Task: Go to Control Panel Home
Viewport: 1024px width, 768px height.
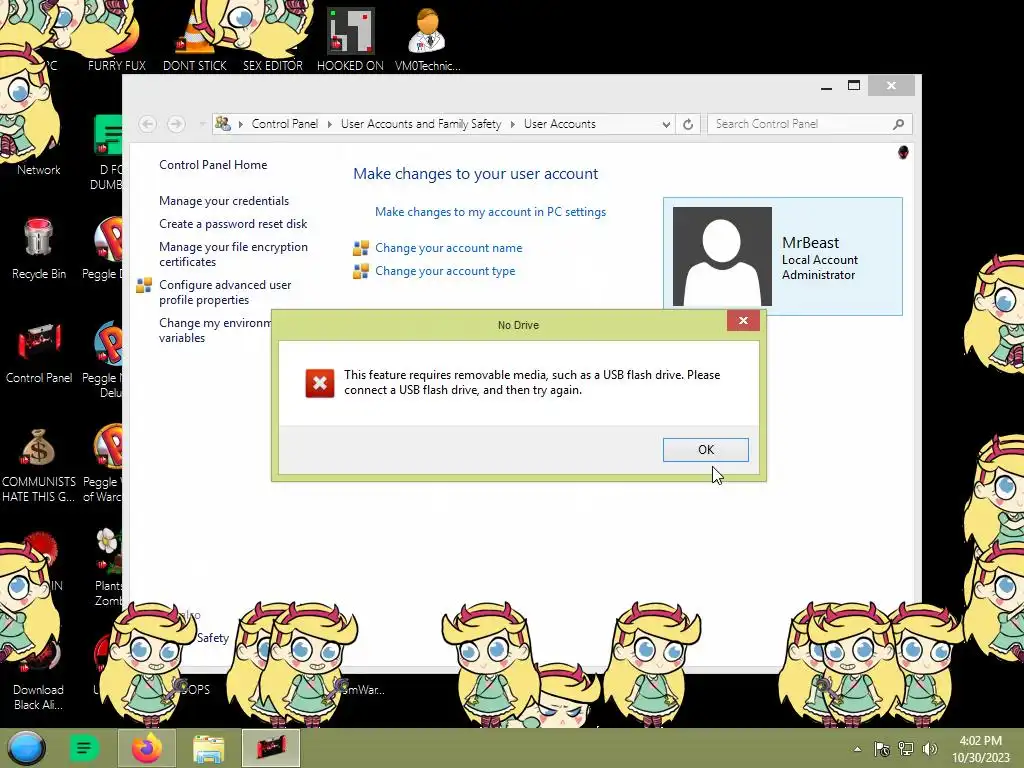Action: coord(213,165)
